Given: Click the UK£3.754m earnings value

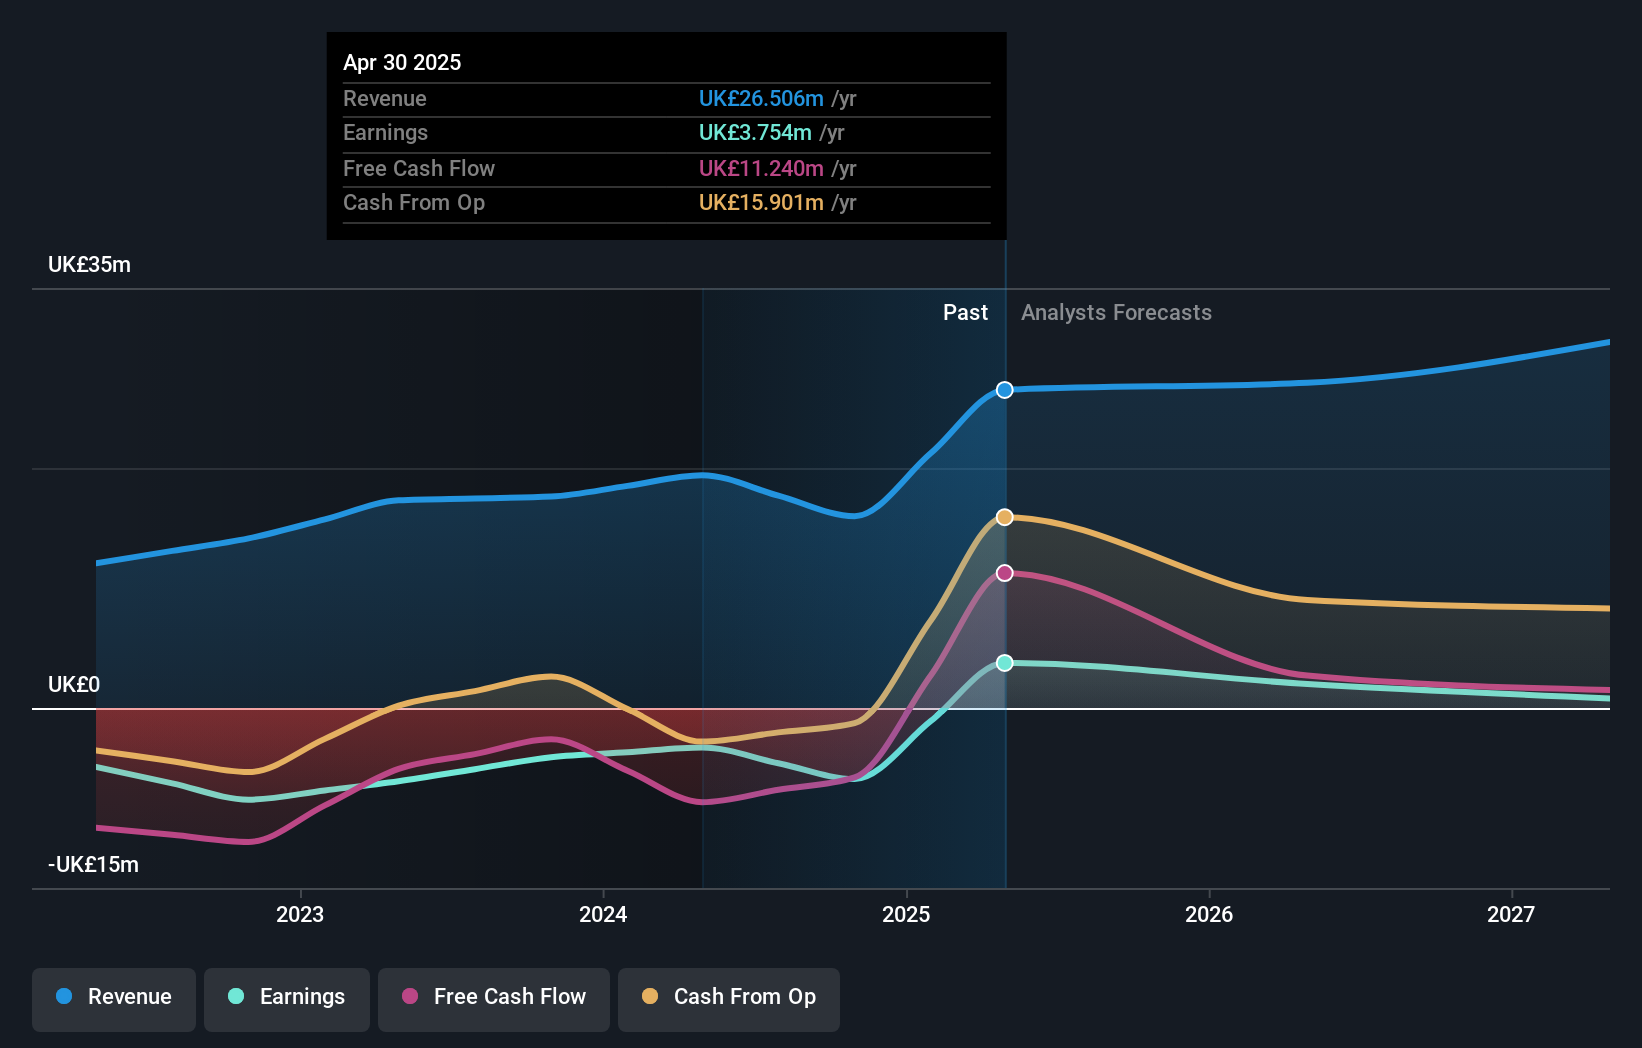Looking at the screenshot, I should (x=756, y=133).
